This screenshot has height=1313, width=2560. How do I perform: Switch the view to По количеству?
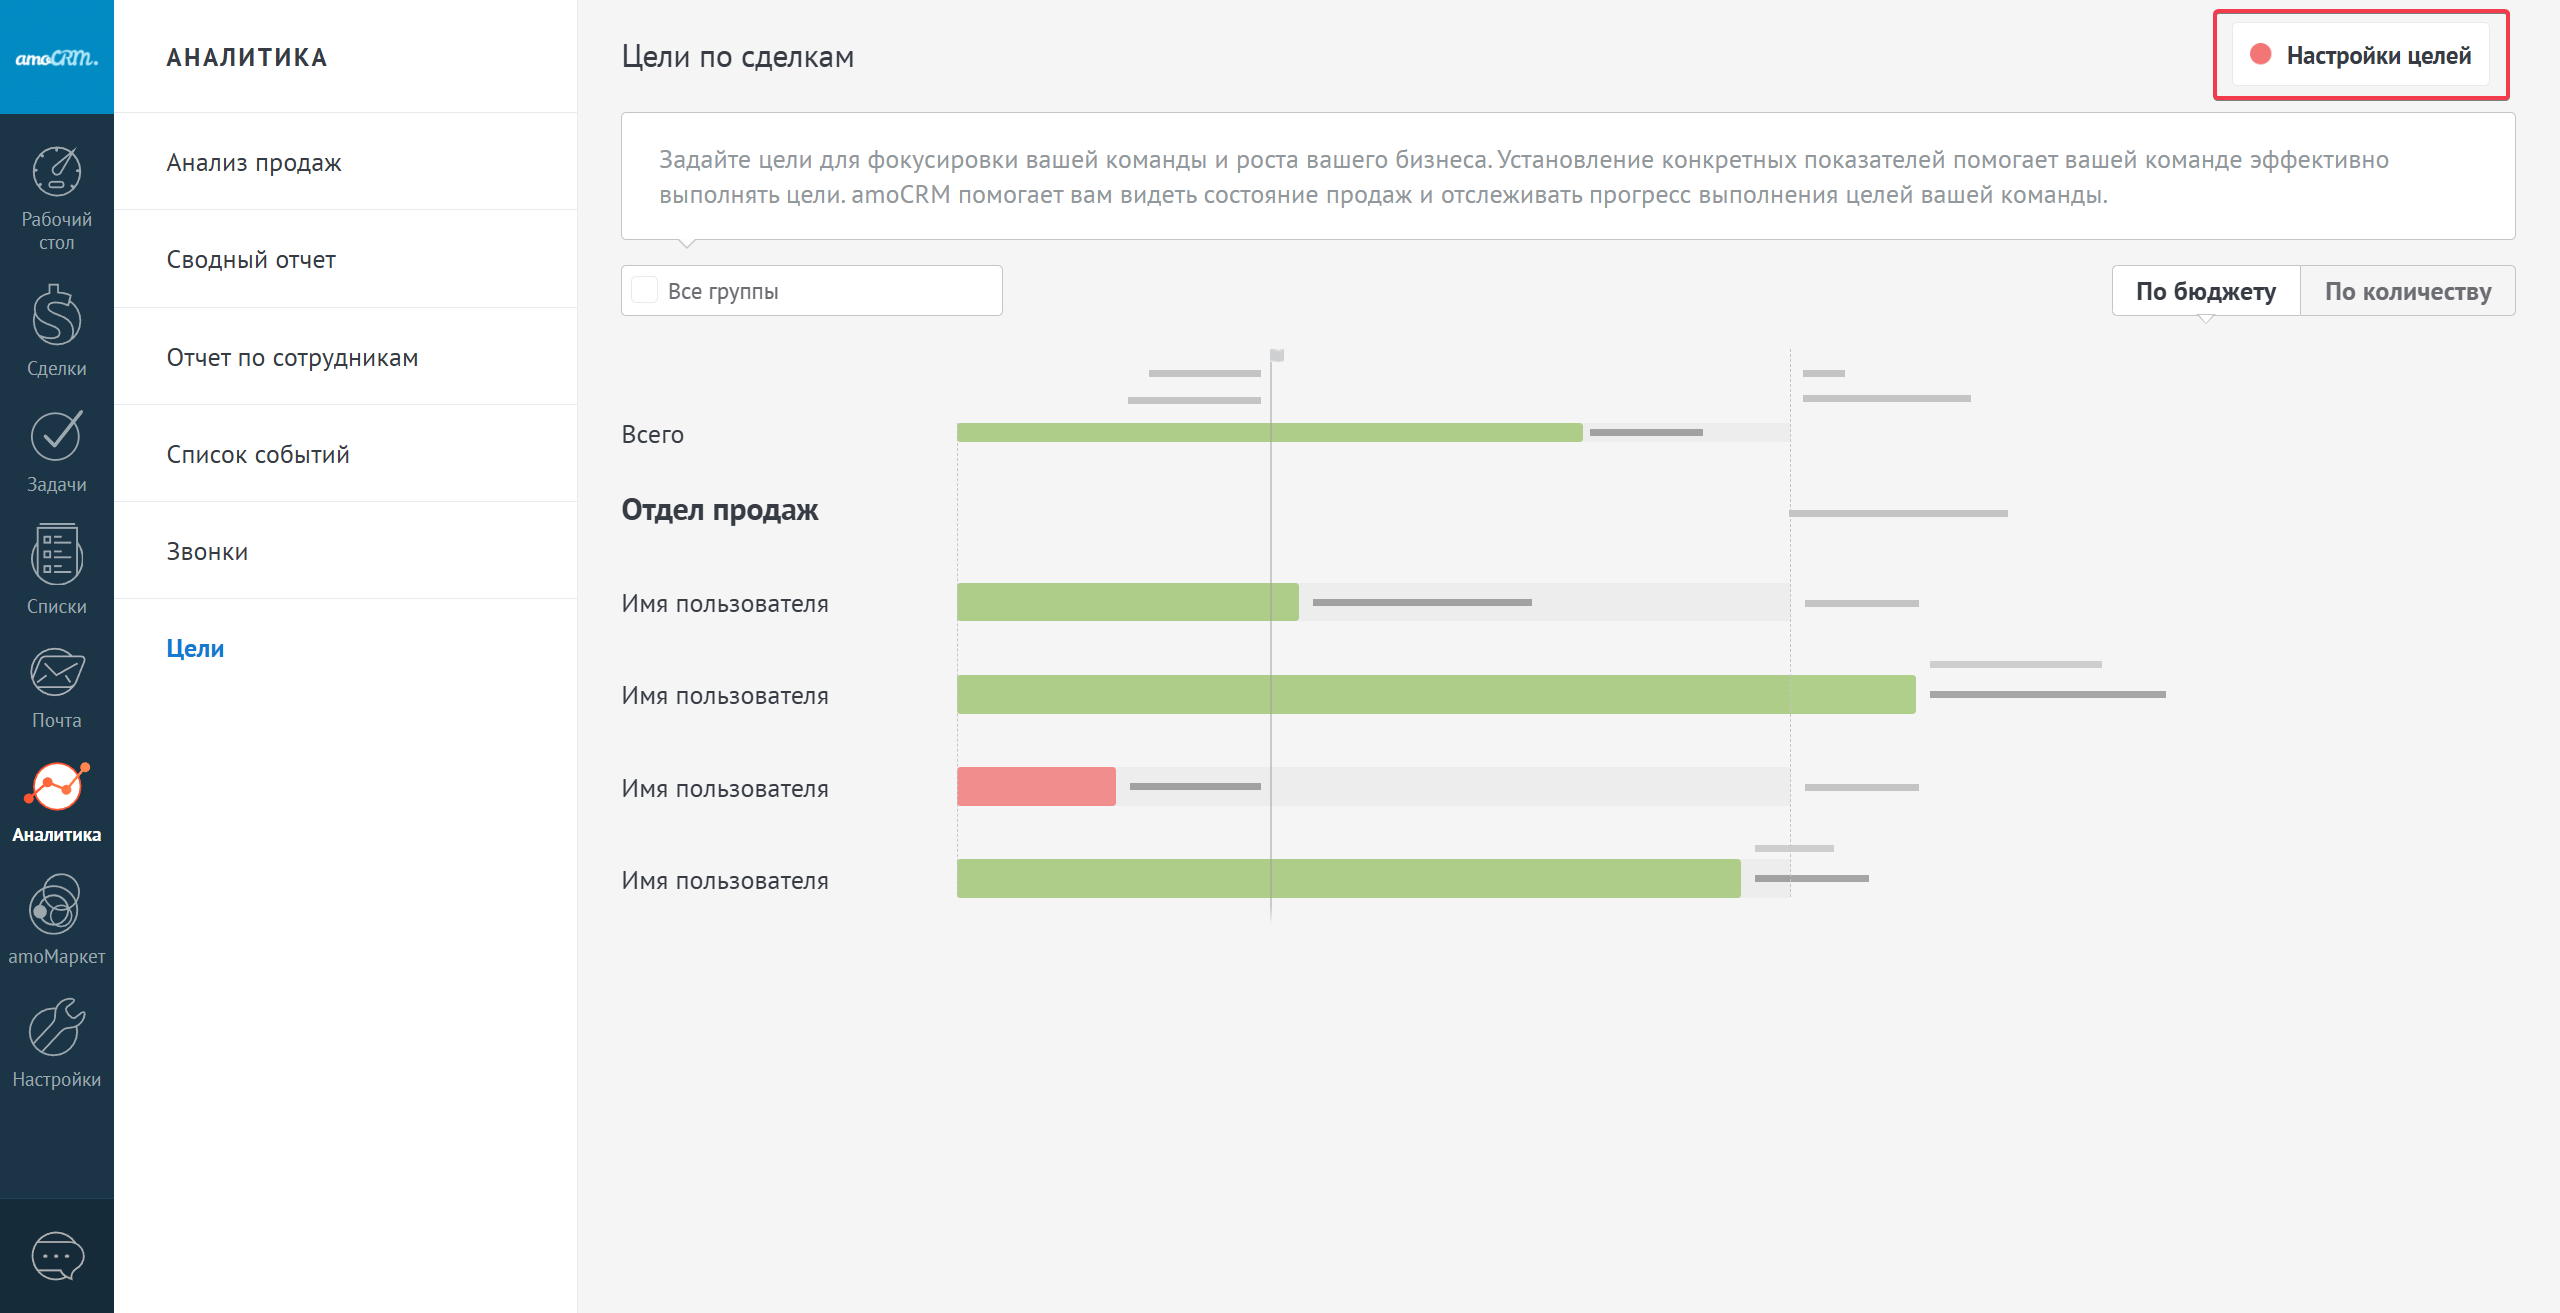point(2407,291)
